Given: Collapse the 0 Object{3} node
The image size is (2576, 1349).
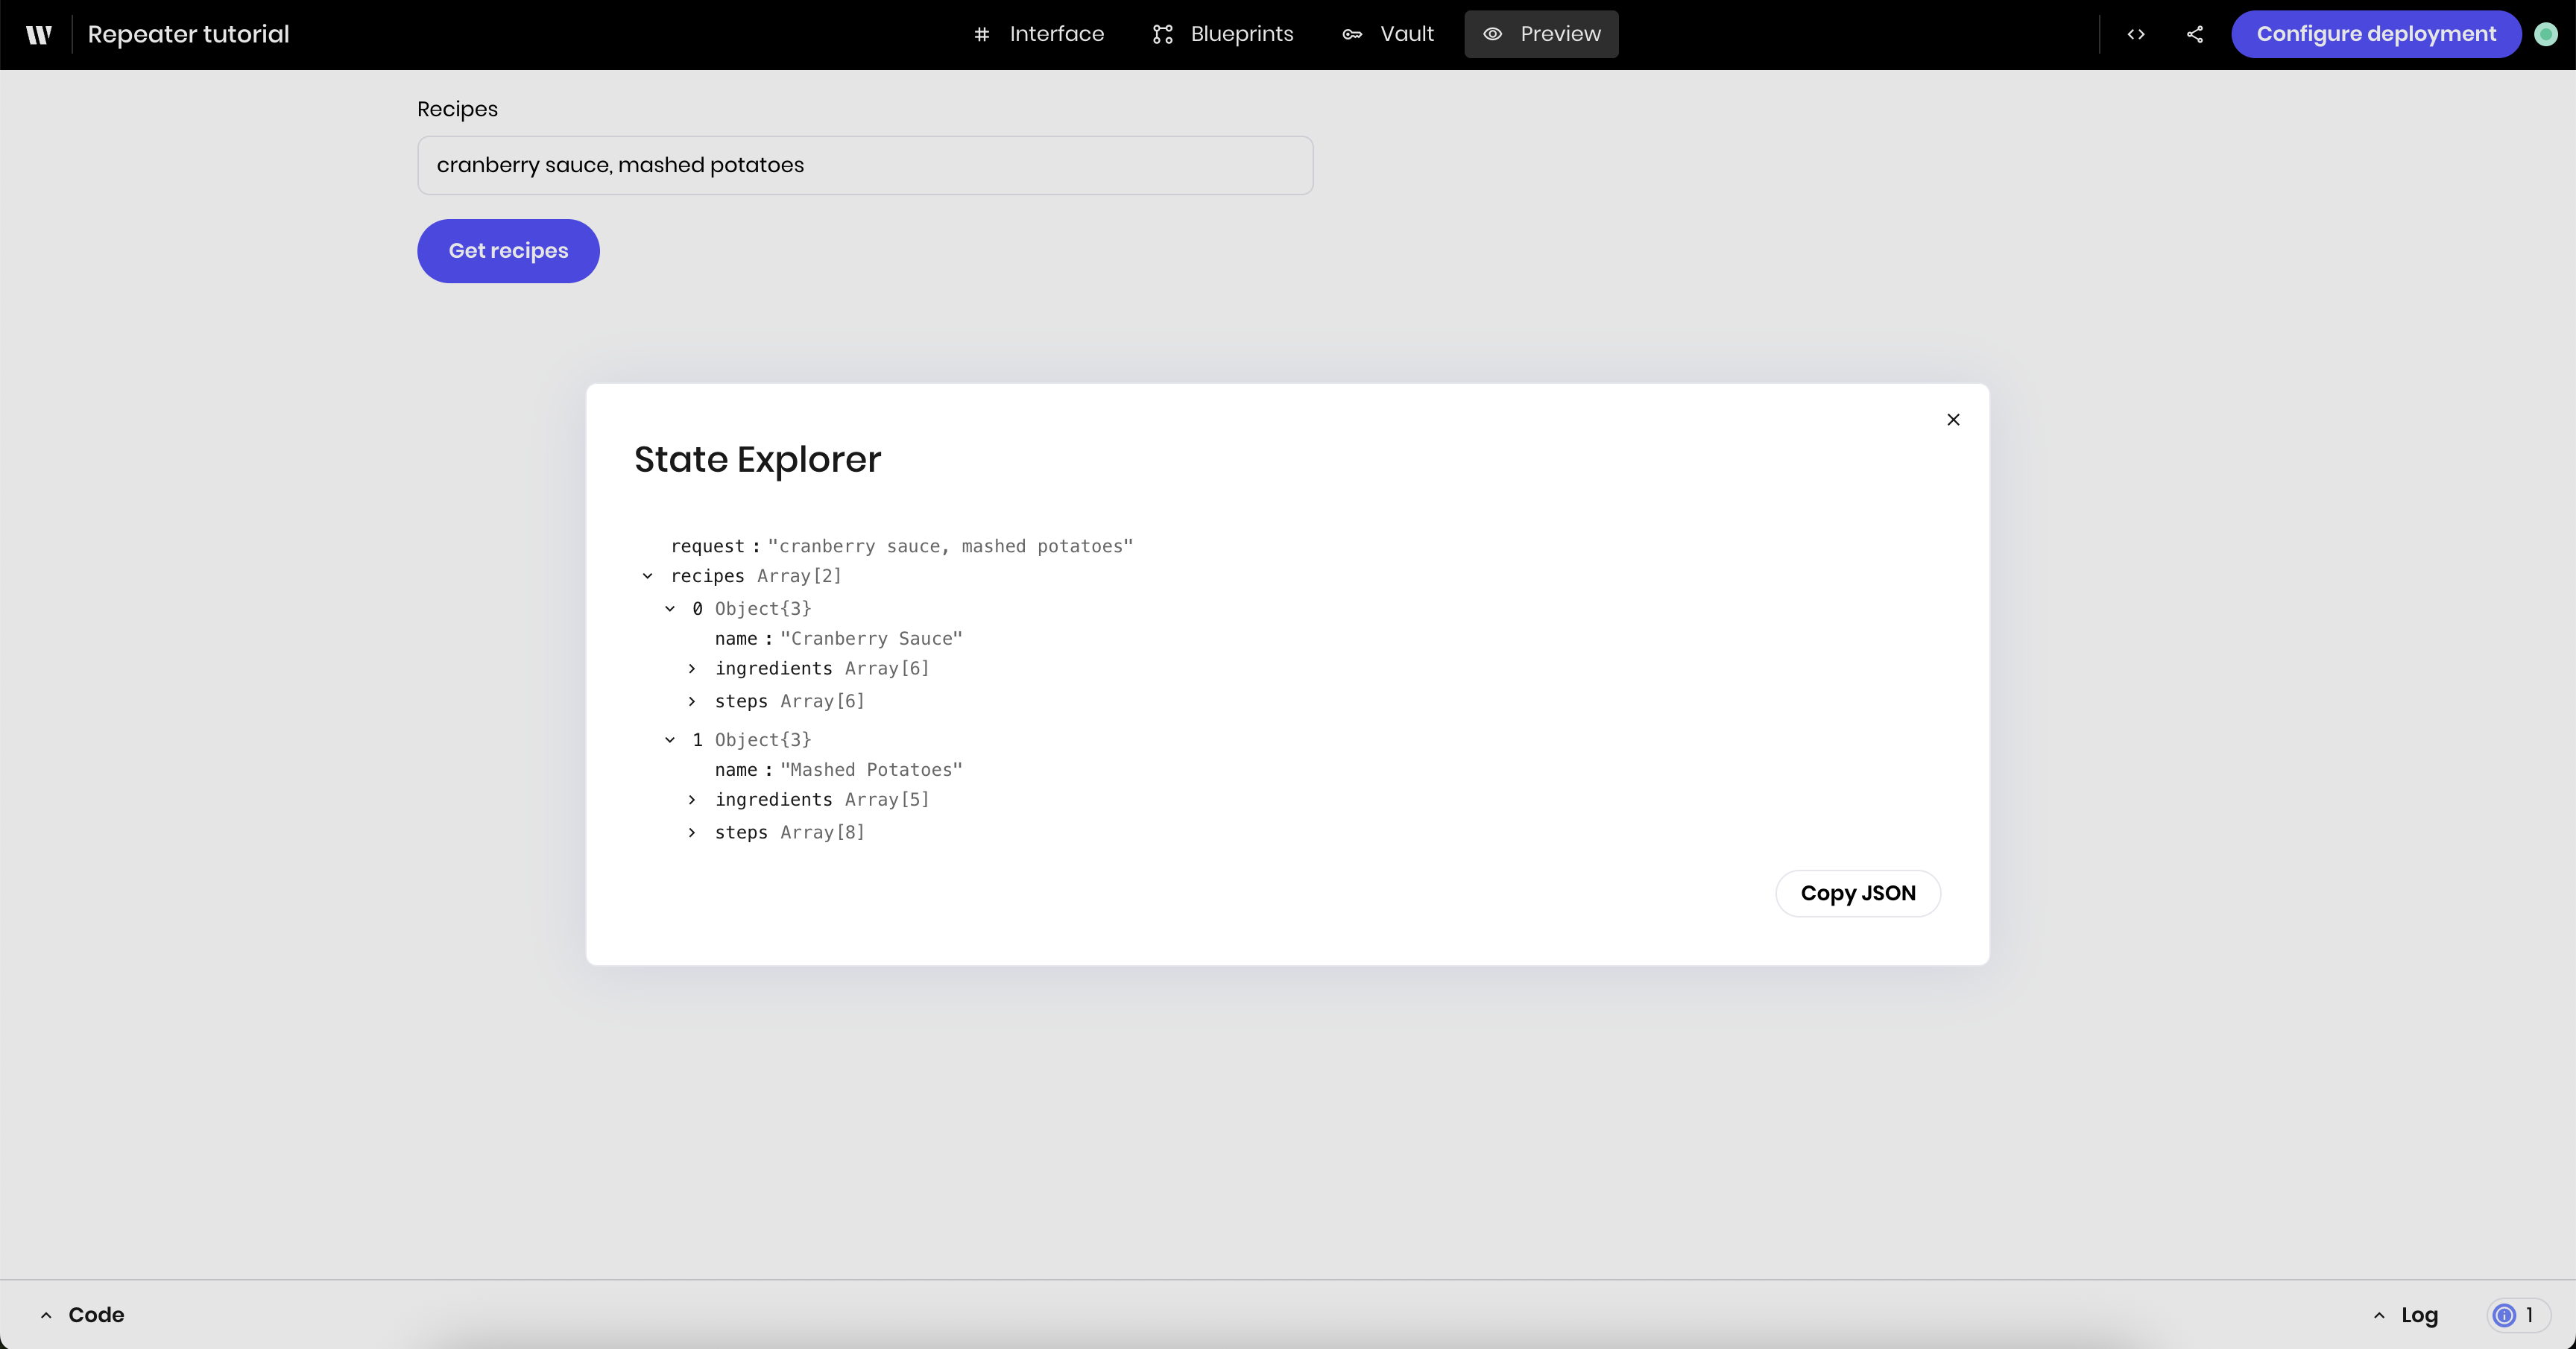Looking at the screenshot, I should pyautogui.click(x=670, y=608).
